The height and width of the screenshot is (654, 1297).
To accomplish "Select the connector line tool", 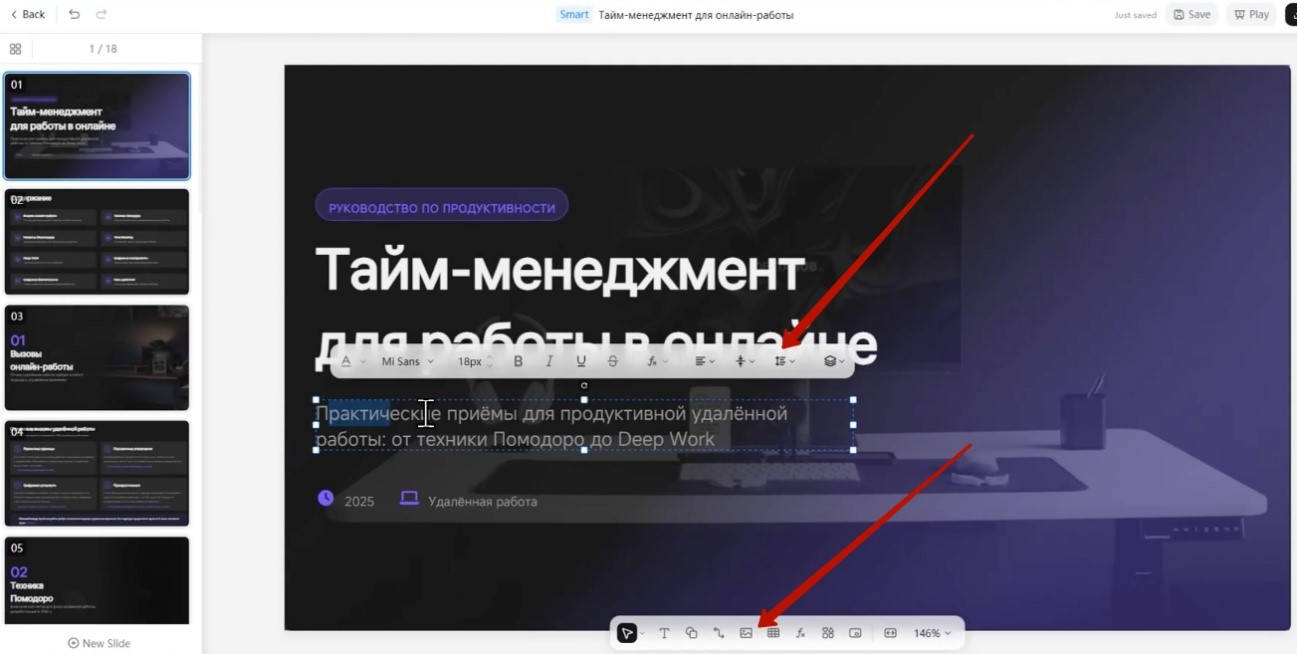I will pos(718,633).
